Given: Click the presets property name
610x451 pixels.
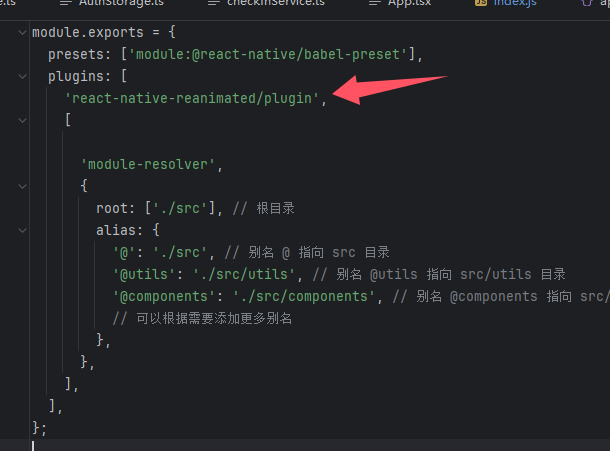Looking at the screenshot, I should [x=76, y=54].
